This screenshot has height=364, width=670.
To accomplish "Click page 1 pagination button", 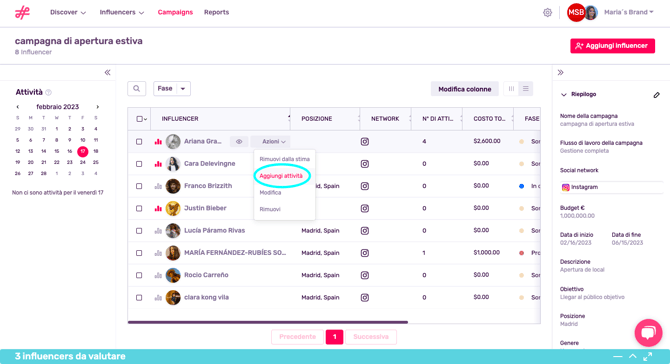I will pyautogui.click(x=335, y=337).
